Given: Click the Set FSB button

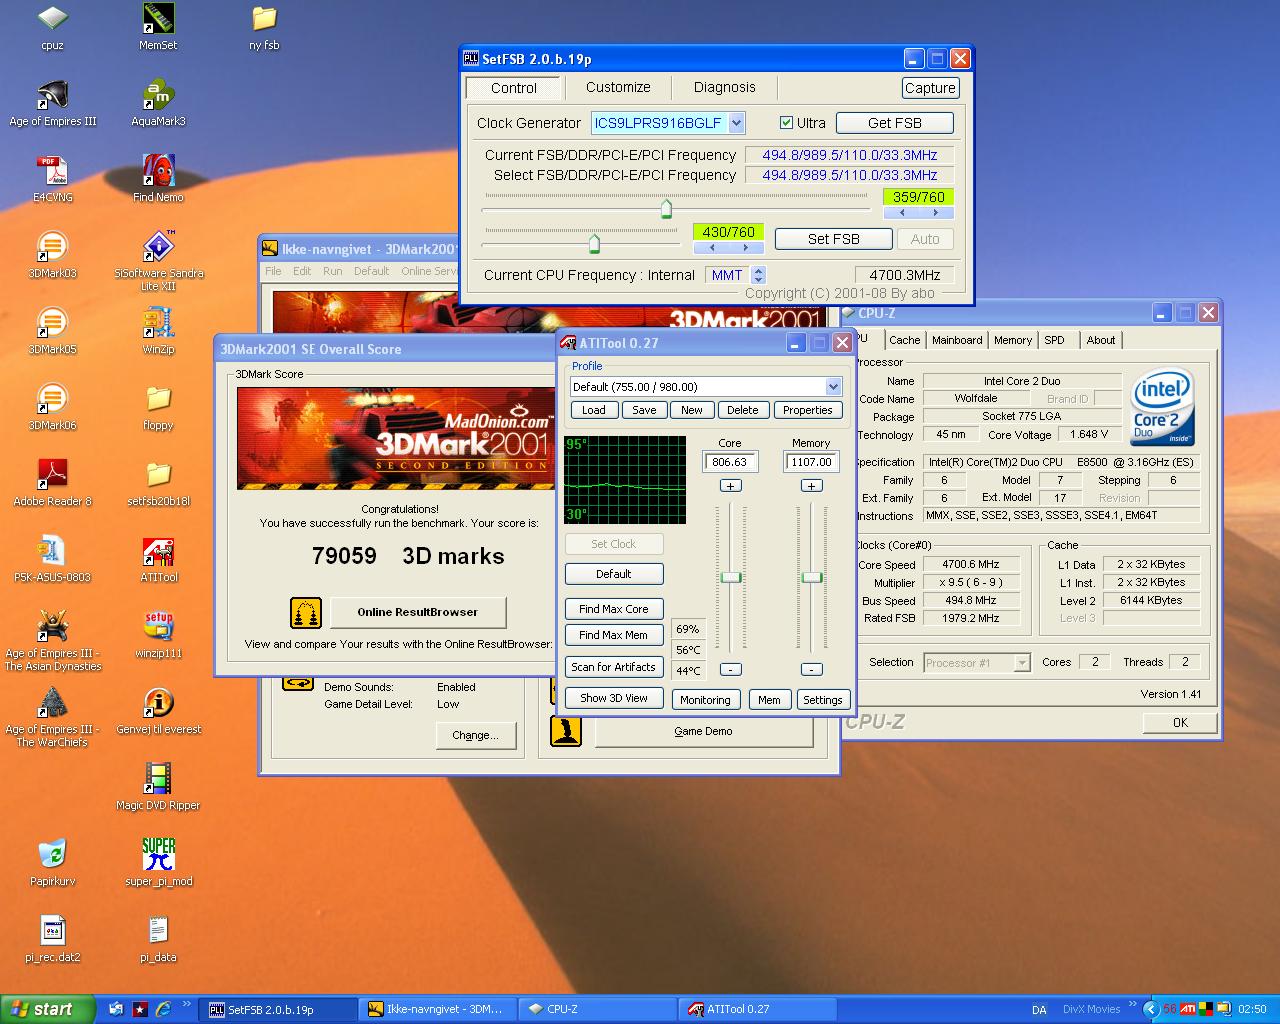Looking at the screenshot, I should (834, 239).
